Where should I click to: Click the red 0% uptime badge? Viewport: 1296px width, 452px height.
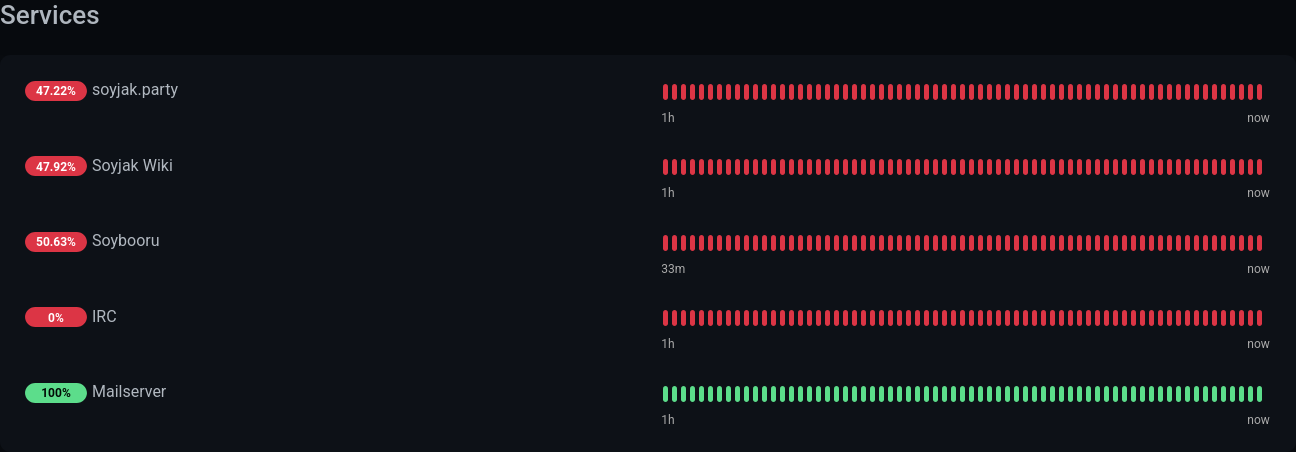(x=56, y=318)
